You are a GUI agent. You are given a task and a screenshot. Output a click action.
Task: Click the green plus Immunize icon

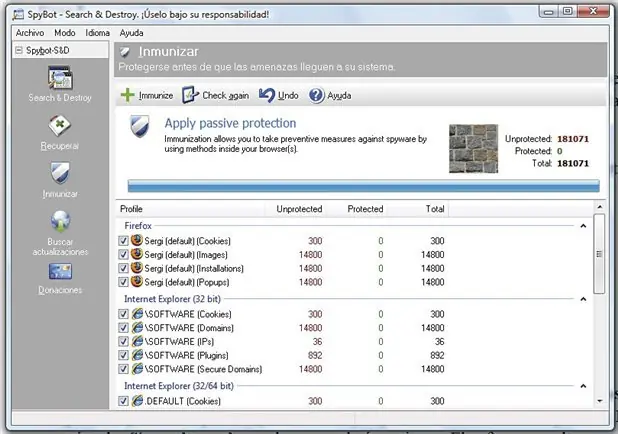[x=127, y=95]
